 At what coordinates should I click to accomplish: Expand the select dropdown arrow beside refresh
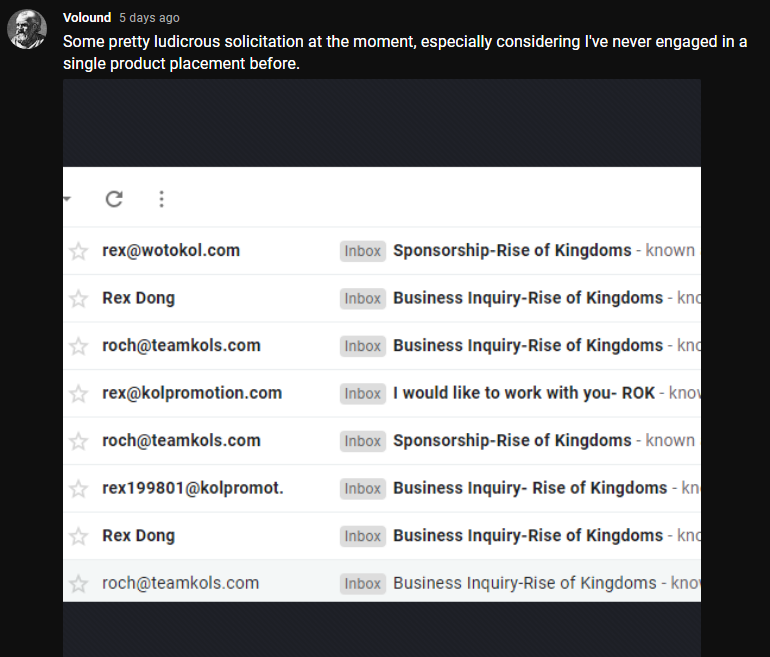tap(67, 199)
